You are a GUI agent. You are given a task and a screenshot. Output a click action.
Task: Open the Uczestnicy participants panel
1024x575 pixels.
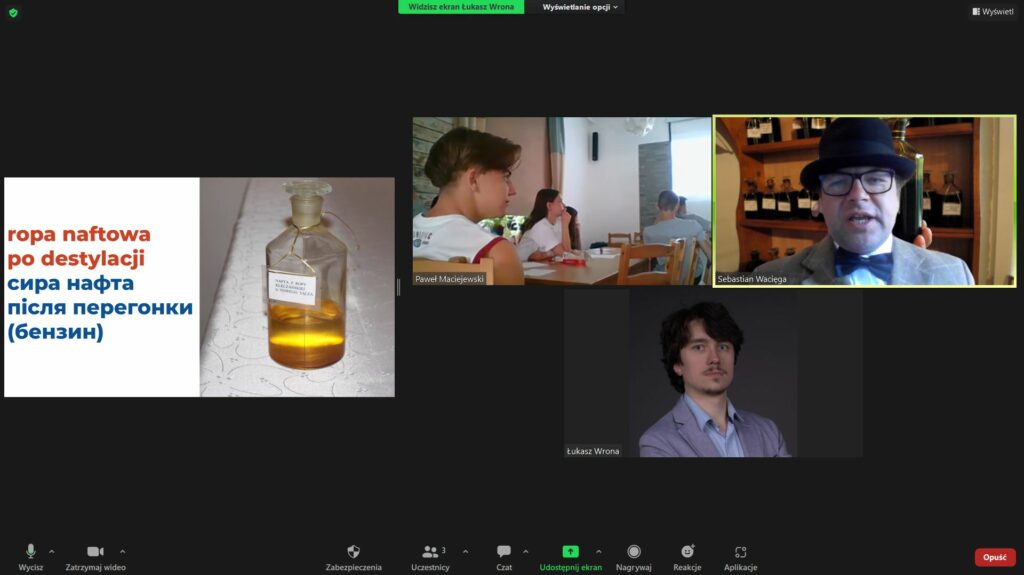[x=430, y=552]
